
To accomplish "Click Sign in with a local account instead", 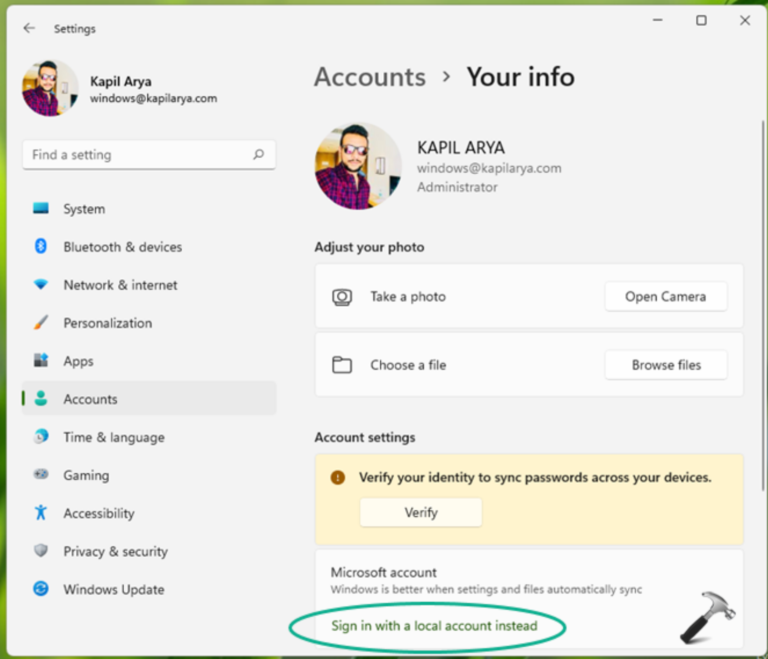I will pyautogui.click(x=434, y=626).
